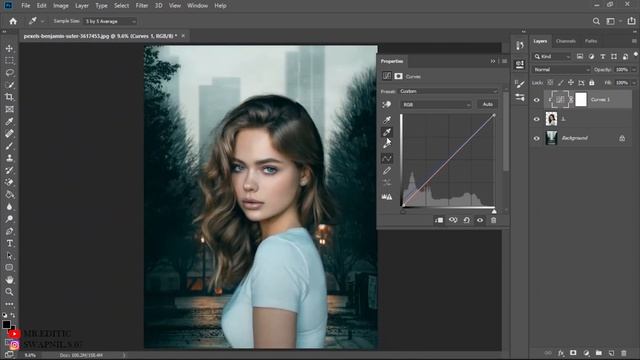The image size is (640, 360).
Task: Hide the Layer 1 portrait layer
Action: (x=537, y=119)
